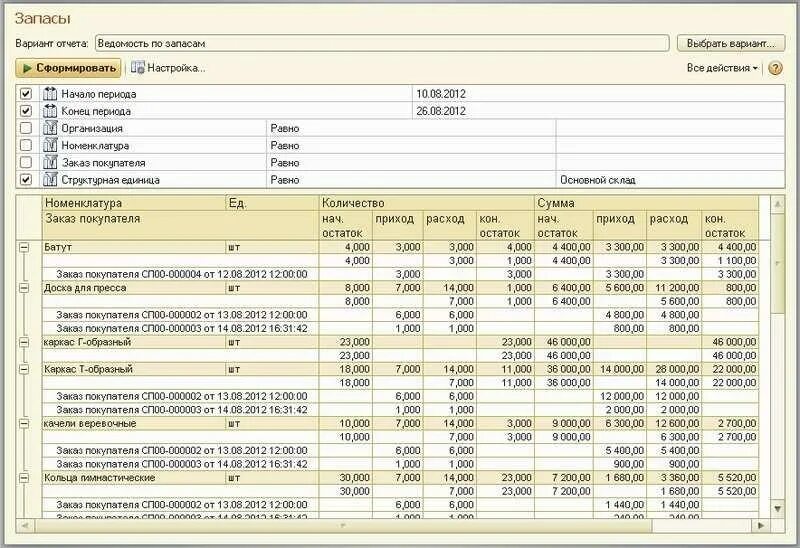Disable the Структурная единица filter checkbox
800x548 pixels.
click(26, 180)
